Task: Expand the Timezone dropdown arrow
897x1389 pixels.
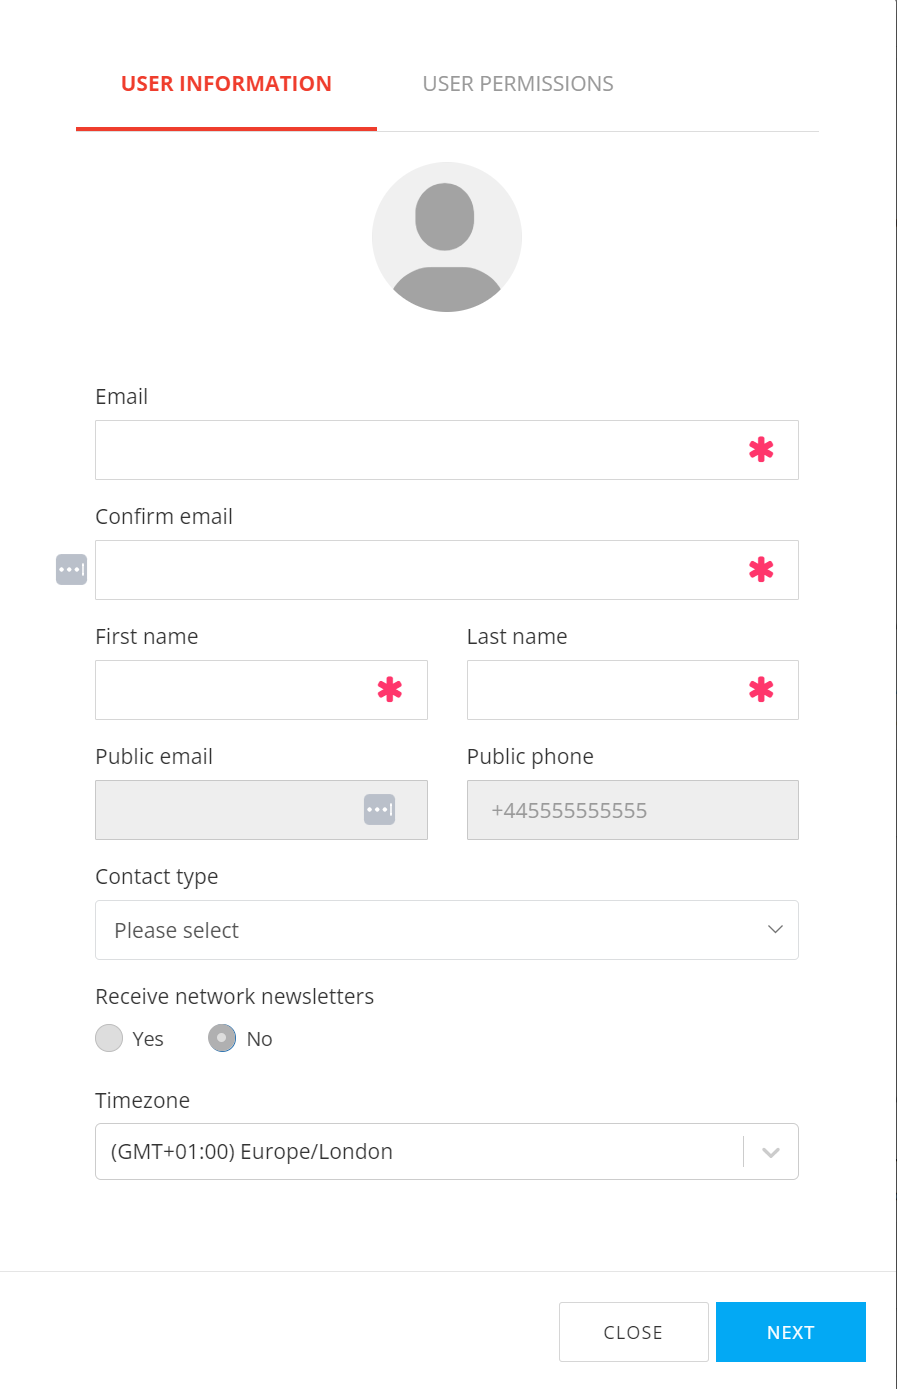Action: 770,1152
